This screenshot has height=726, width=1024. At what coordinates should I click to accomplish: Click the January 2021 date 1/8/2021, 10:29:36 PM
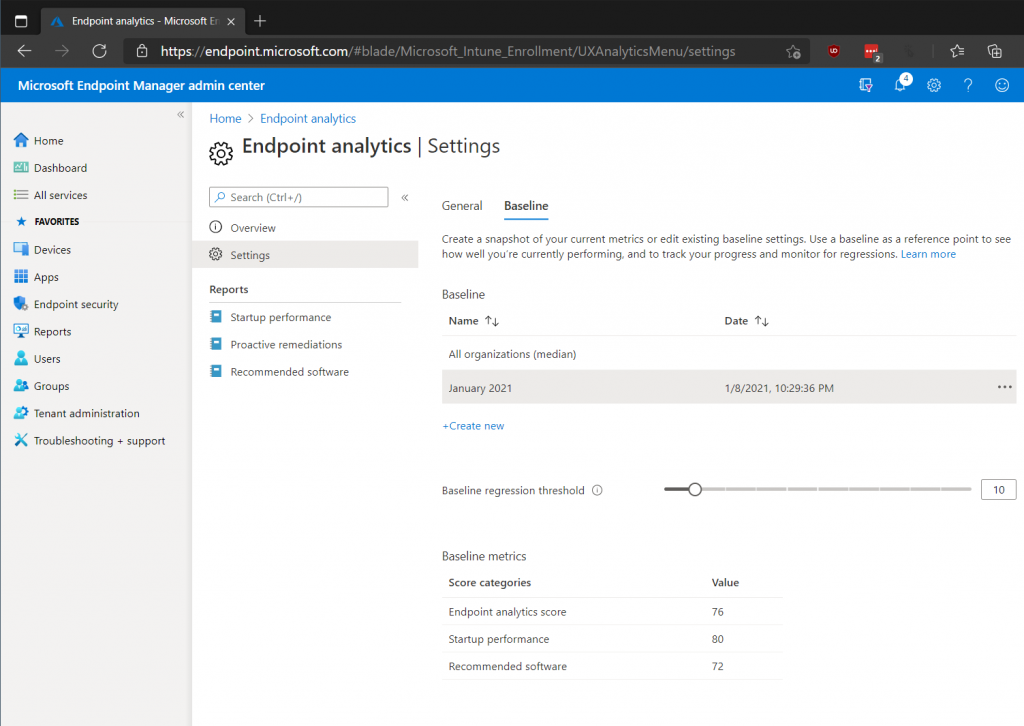click(x=779, y=388)
